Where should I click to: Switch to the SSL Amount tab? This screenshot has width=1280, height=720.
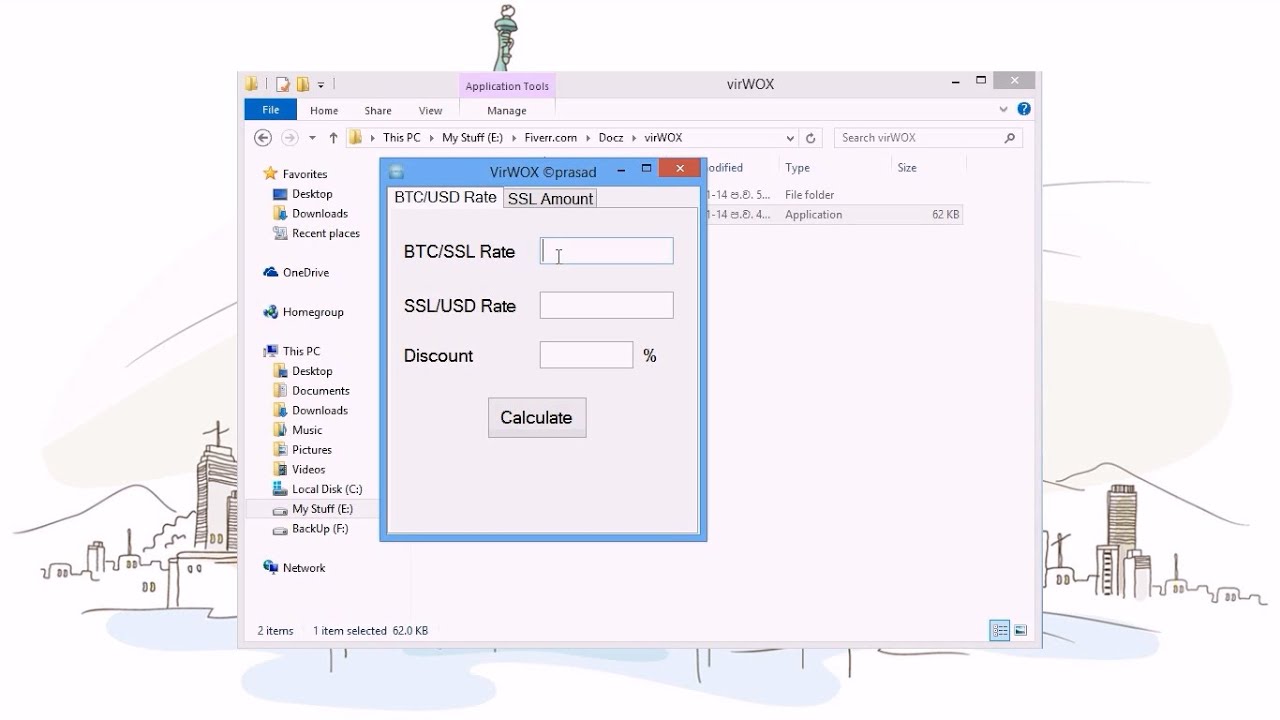point(550,198)
